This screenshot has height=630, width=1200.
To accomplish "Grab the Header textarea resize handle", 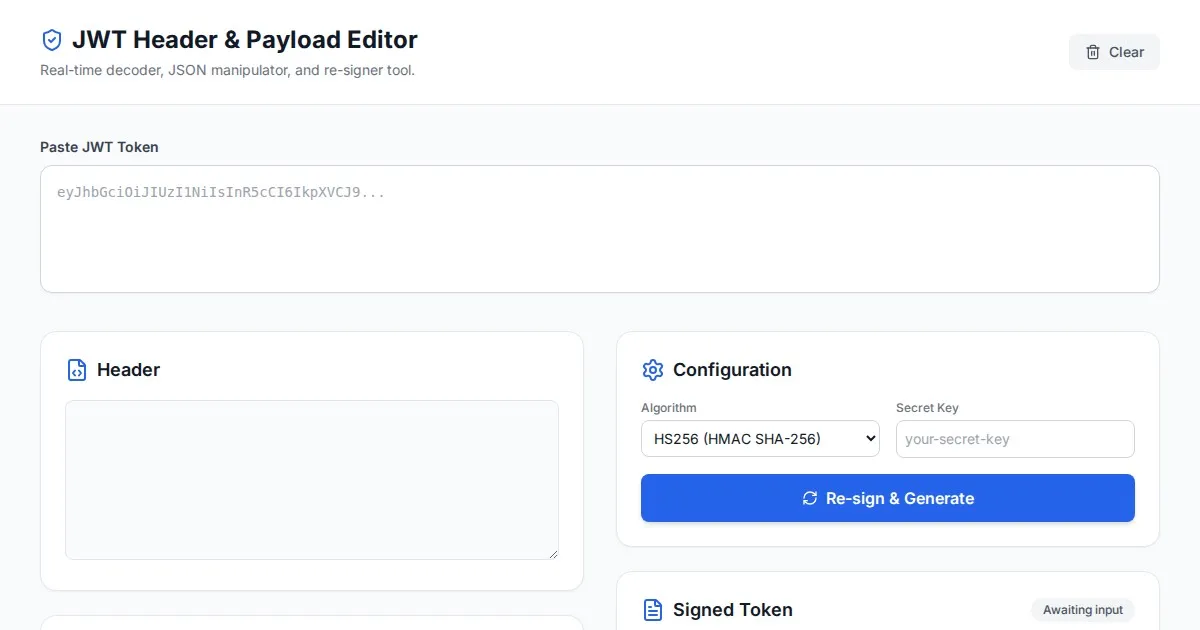I will pos(552,553).
